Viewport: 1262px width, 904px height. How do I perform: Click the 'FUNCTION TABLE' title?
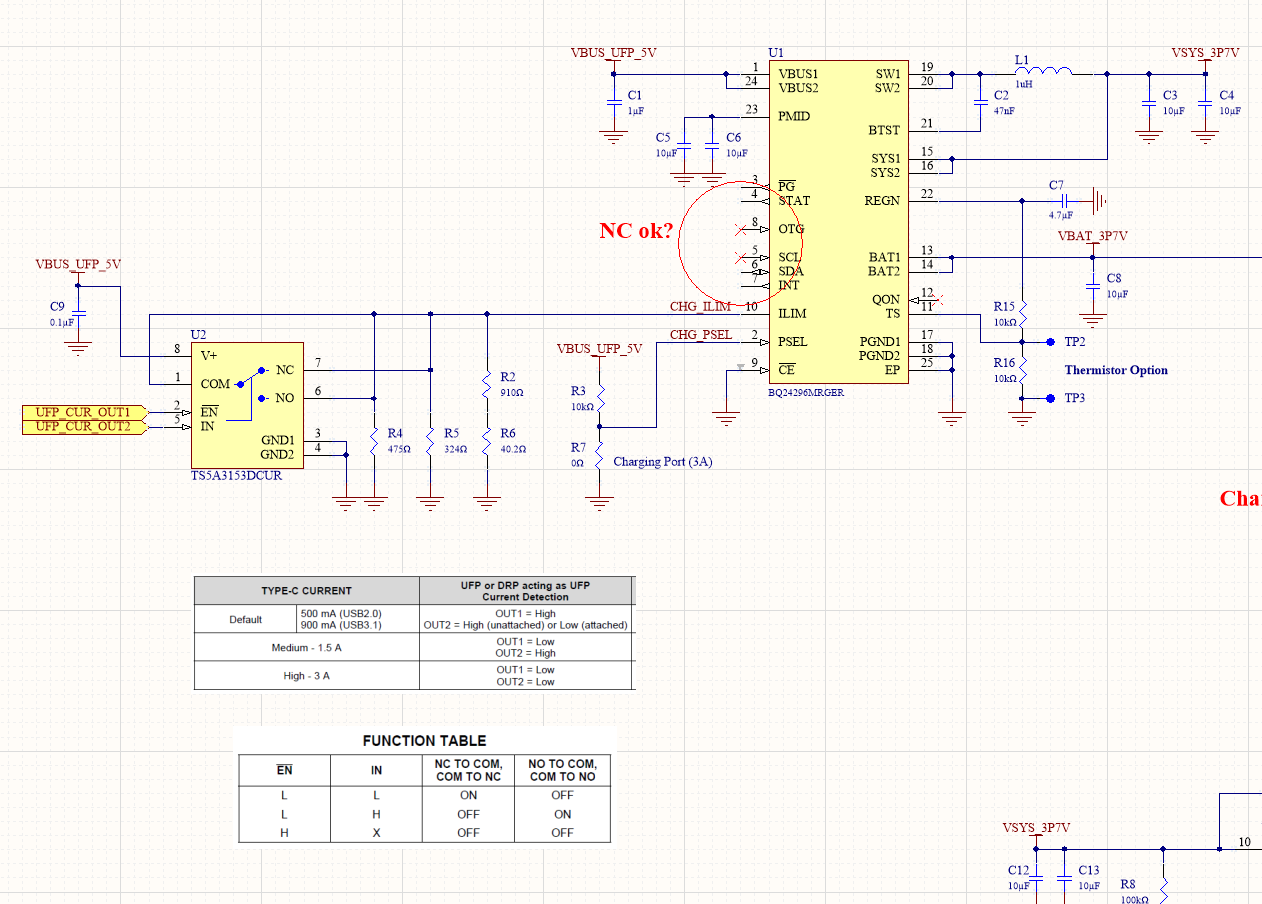coord(424,741)
